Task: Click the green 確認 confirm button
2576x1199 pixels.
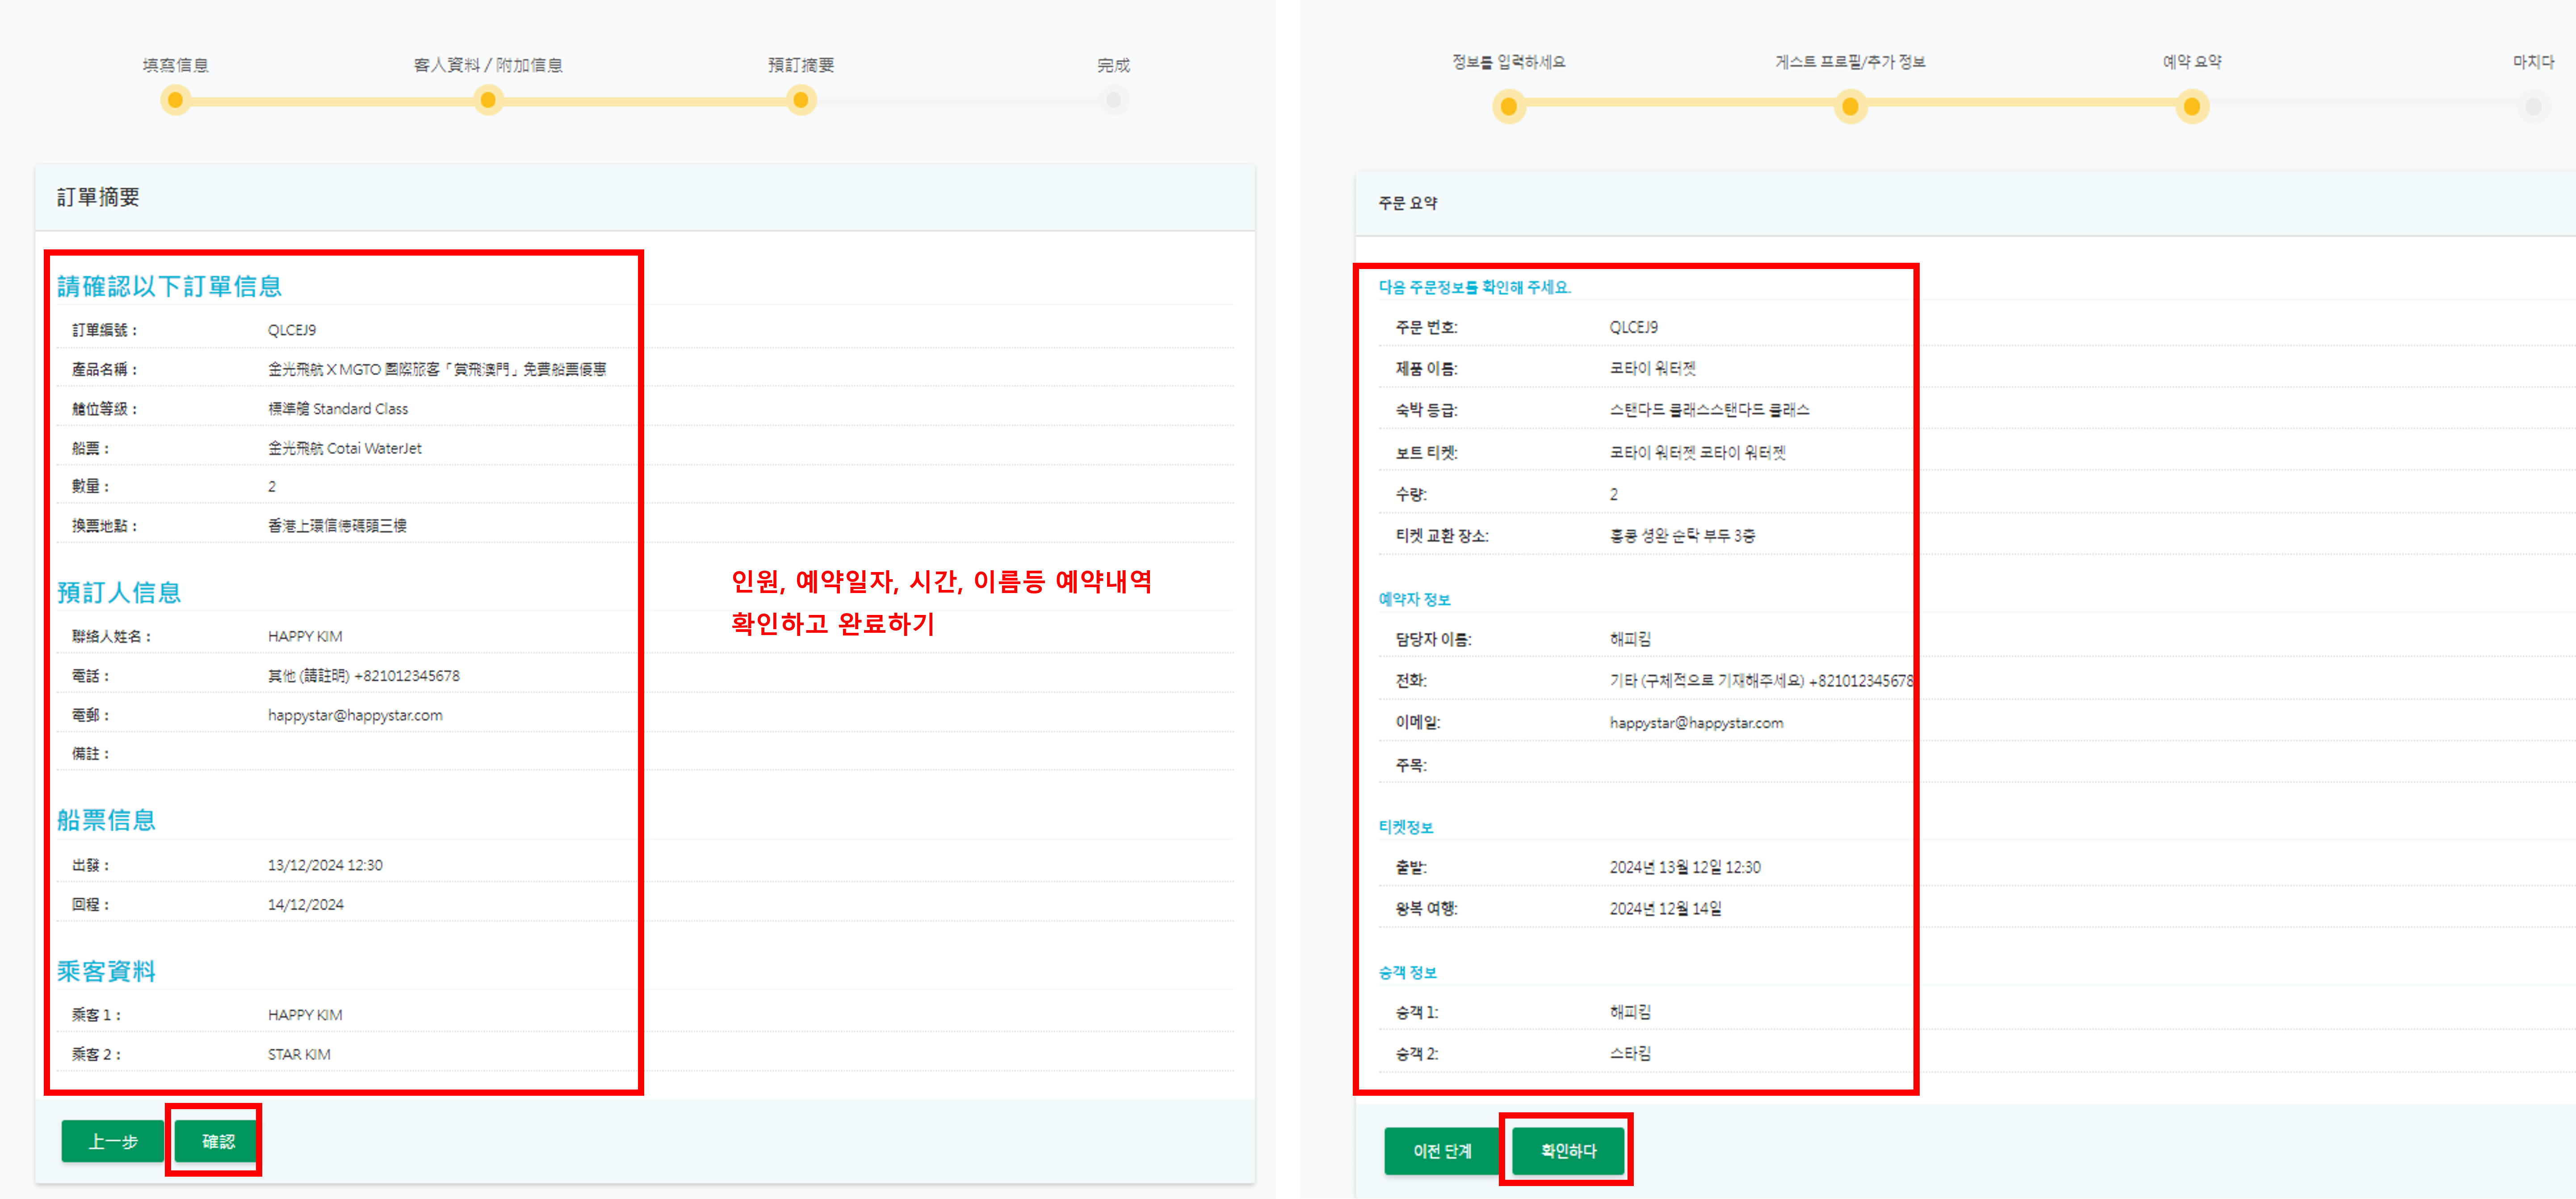Action: click(218, 1141)
